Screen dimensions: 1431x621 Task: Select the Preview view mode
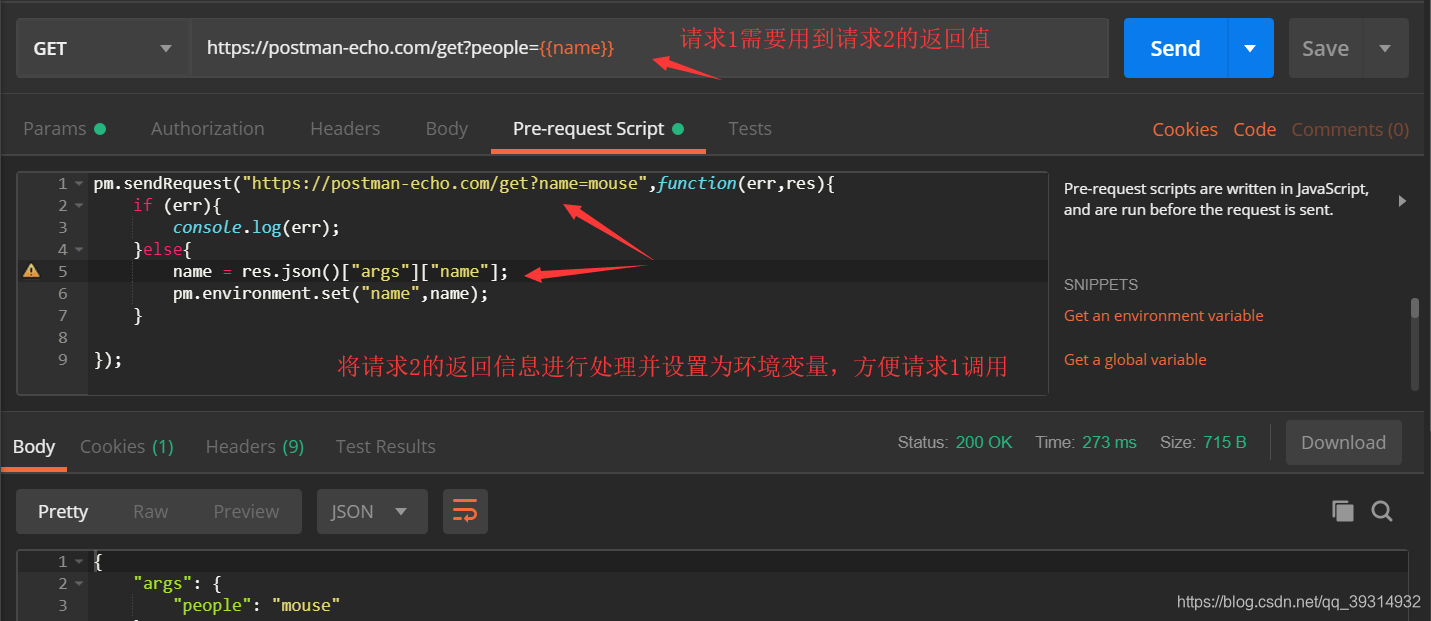[246, 511]
